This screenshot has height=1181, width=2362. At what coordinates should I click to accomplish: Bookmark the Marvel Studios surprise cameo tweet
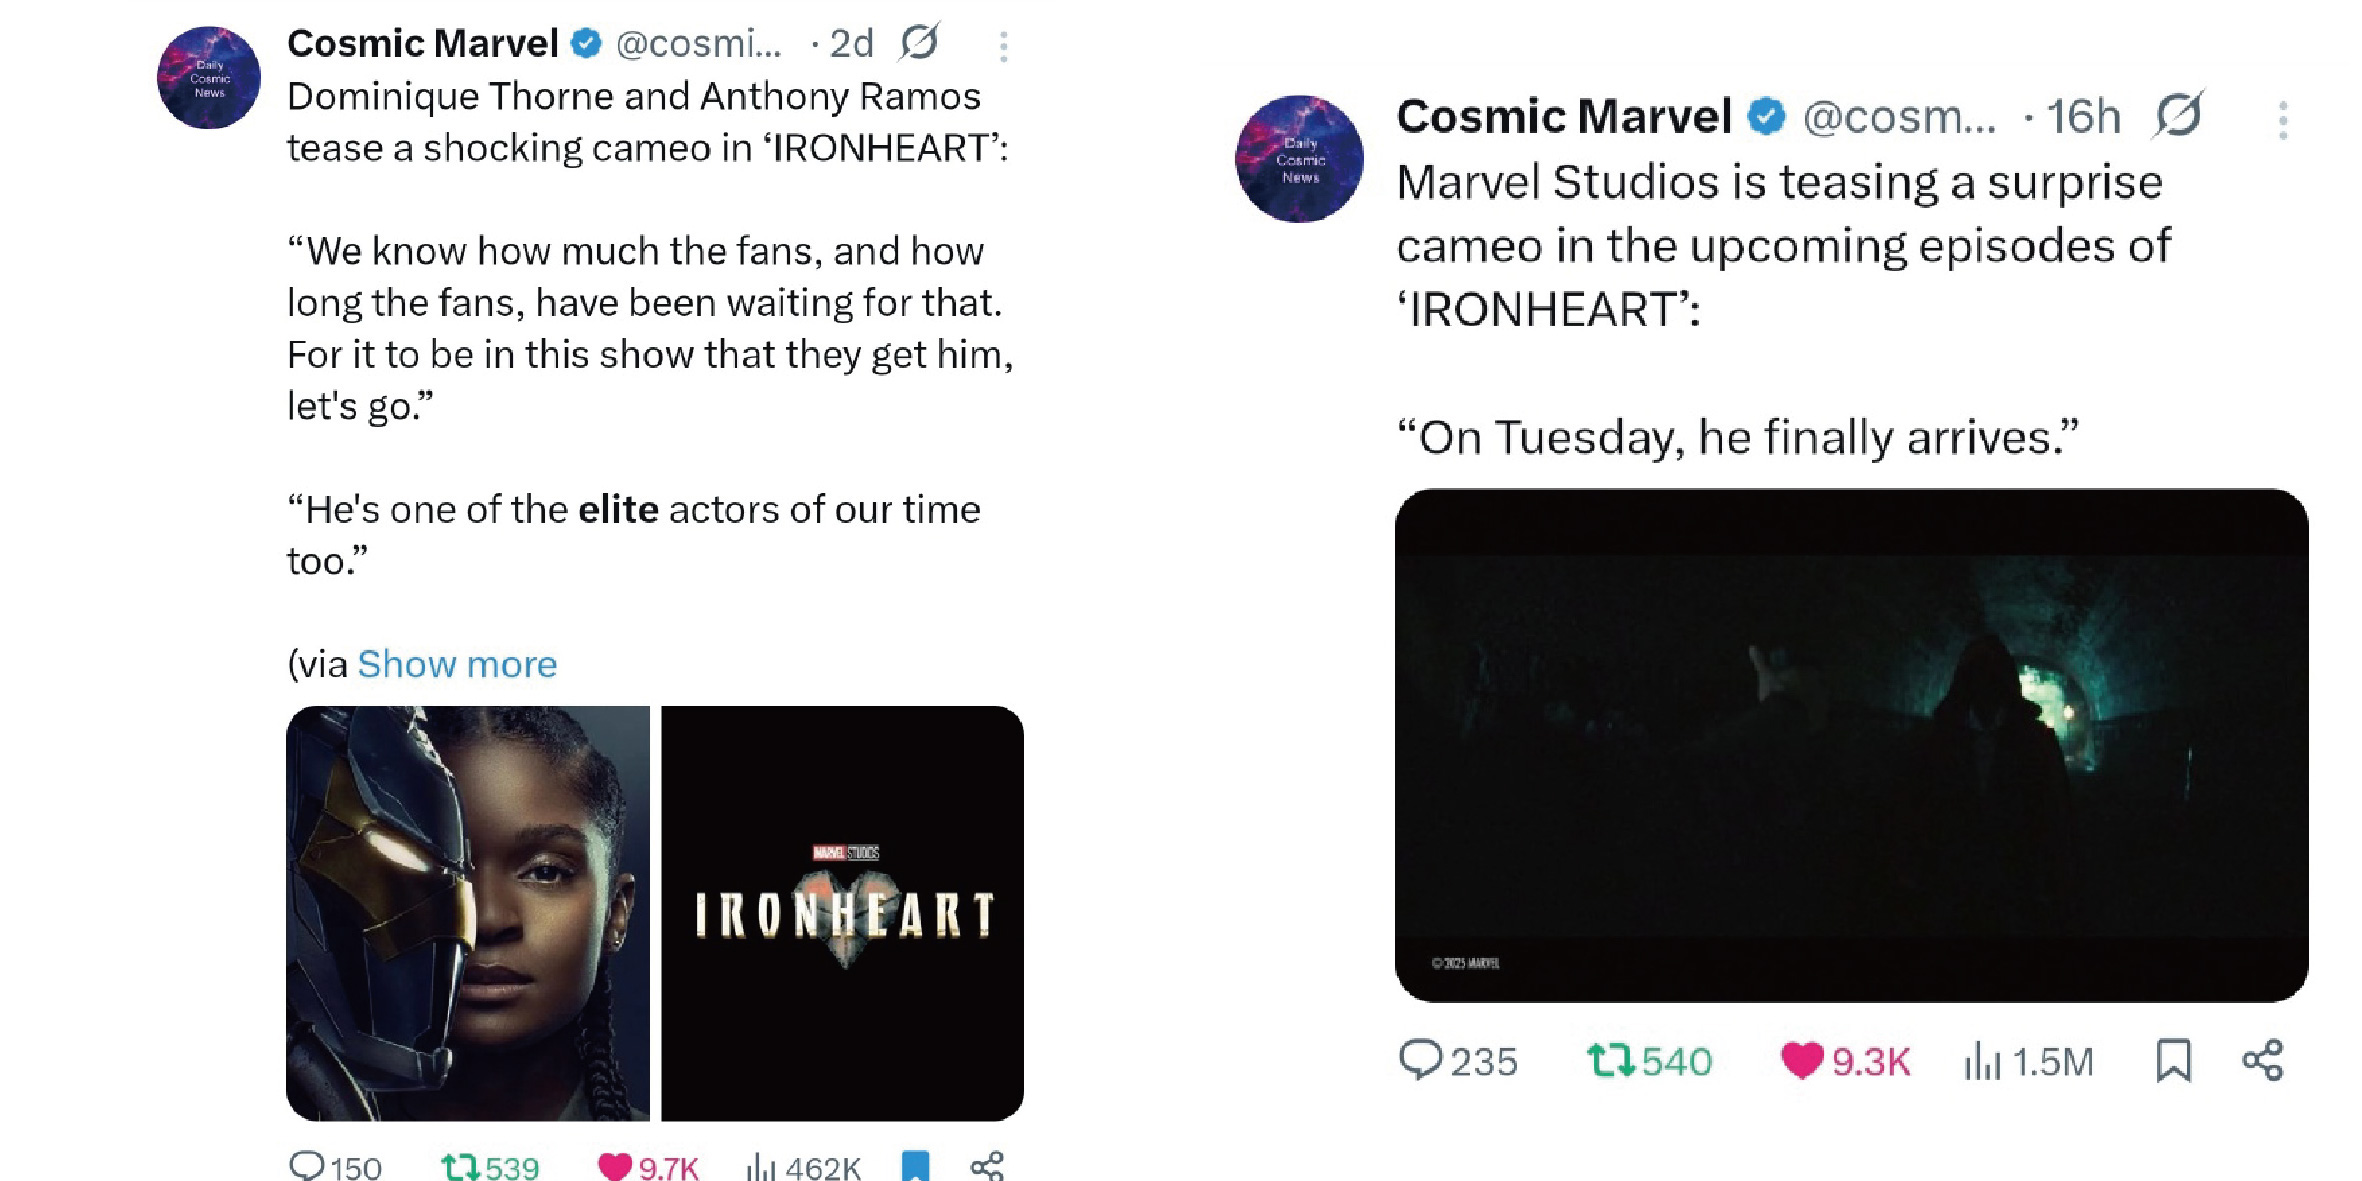(2173, 1060)
